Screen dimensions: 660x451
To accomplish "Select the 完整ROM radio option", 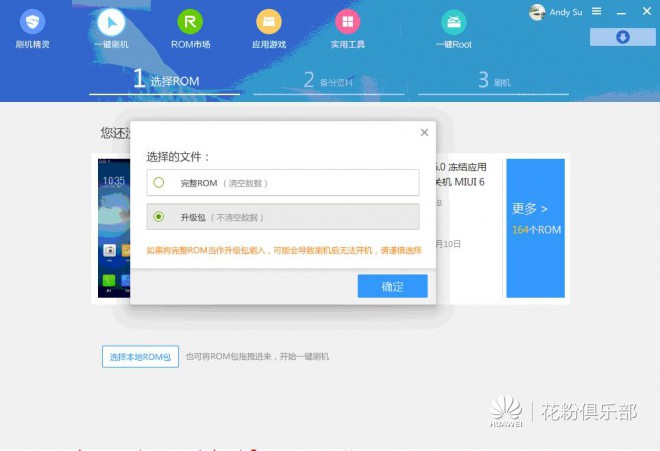I will click(x=159, y=183).
